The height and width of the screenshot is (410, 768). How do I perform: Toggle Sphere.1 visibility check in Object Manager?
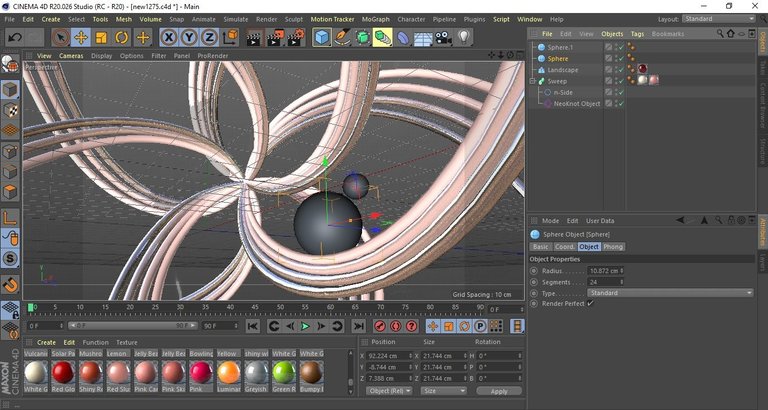coord(621,48)
